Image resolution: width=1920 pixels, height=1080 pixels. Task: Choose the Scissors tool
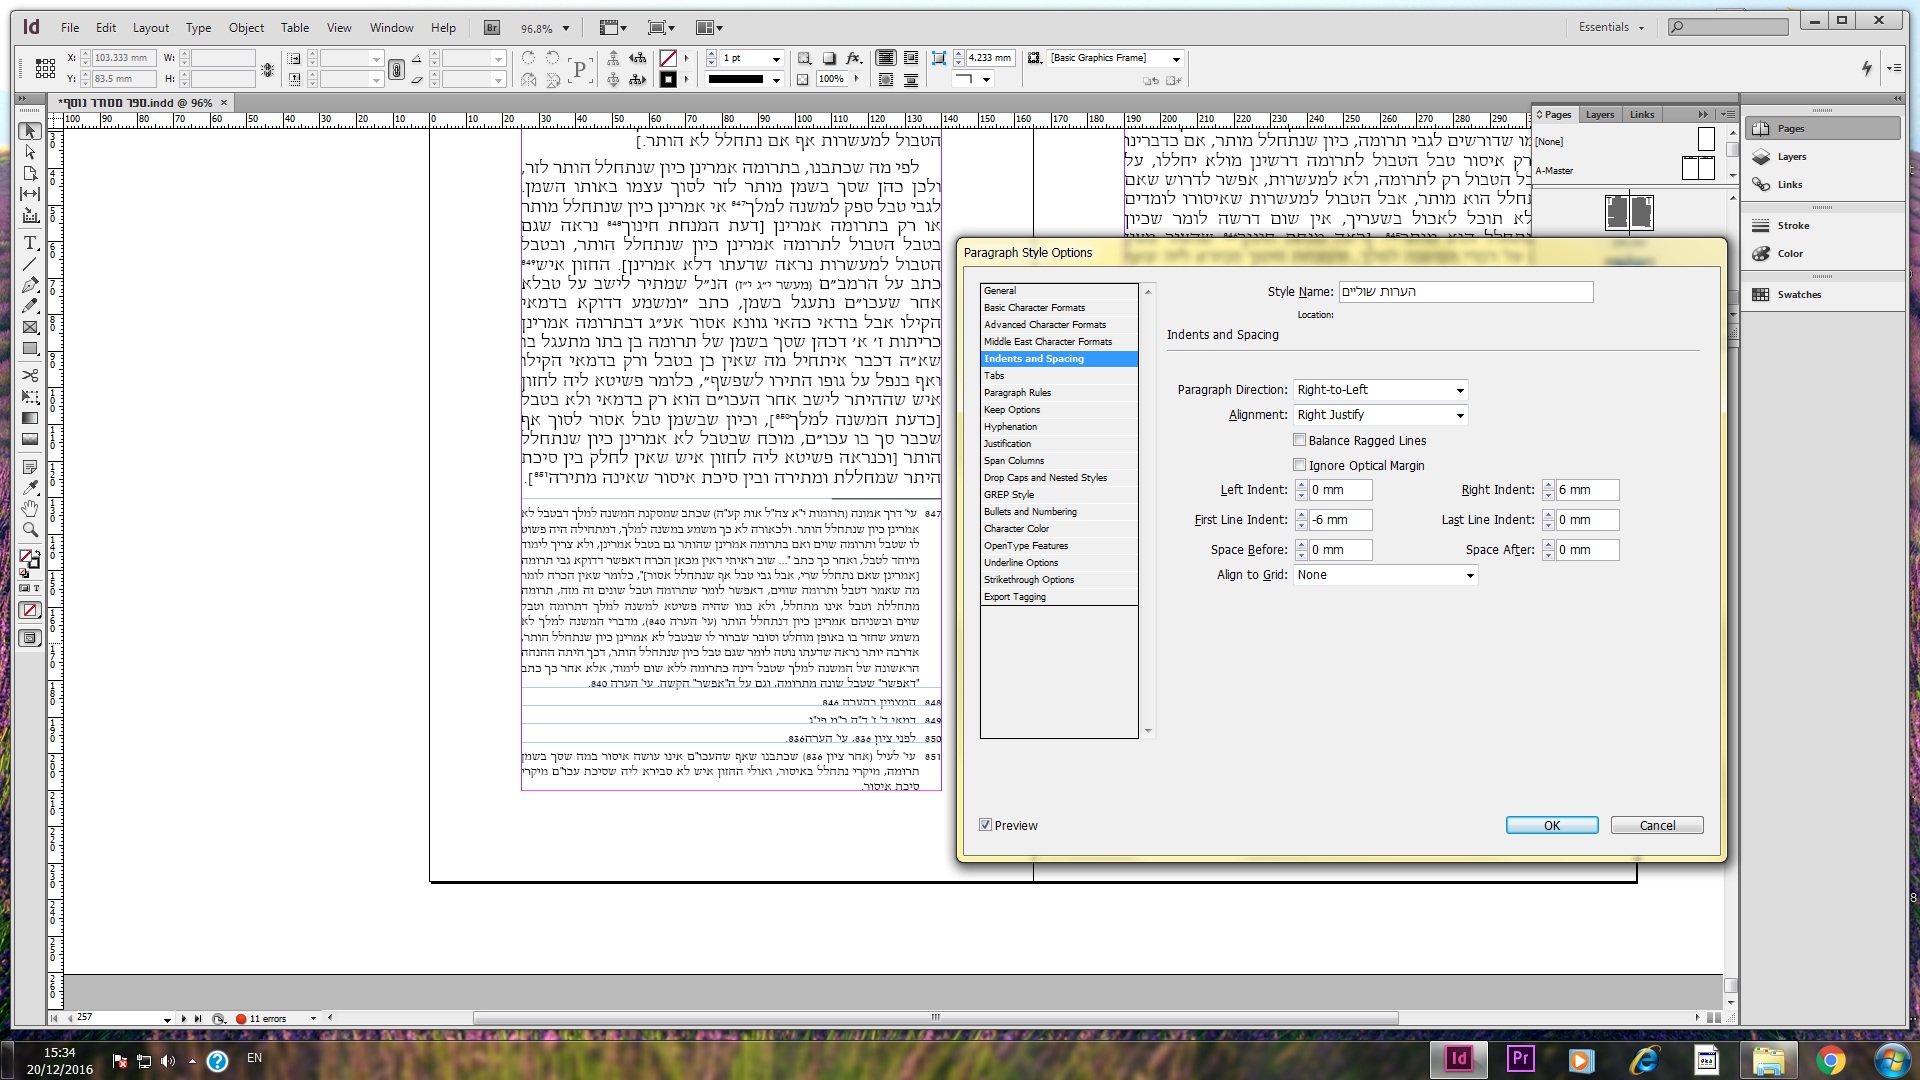tap(30, 376)
